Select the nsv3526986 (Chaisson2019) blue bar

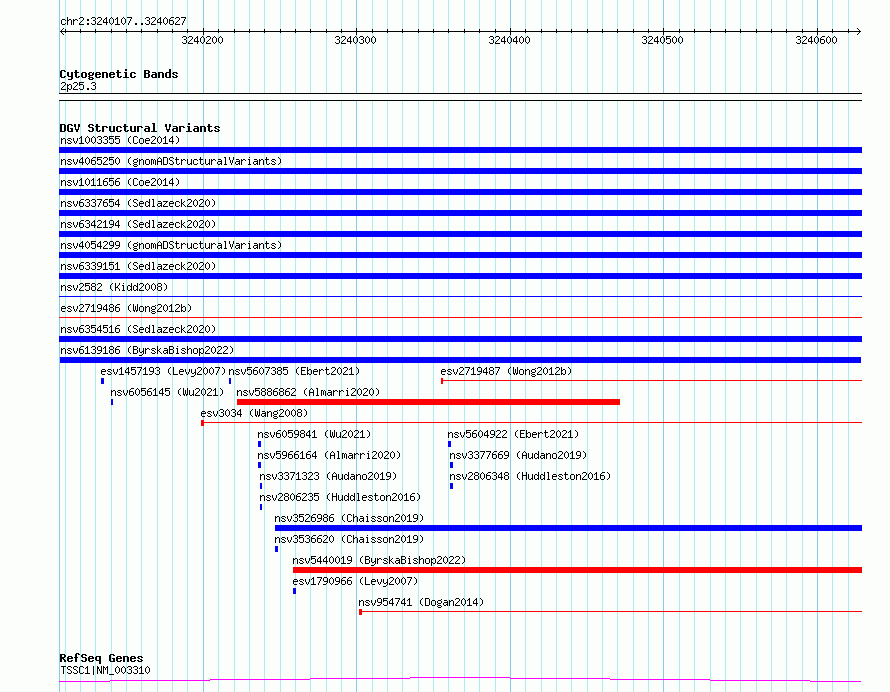click(x=568, y=528)
